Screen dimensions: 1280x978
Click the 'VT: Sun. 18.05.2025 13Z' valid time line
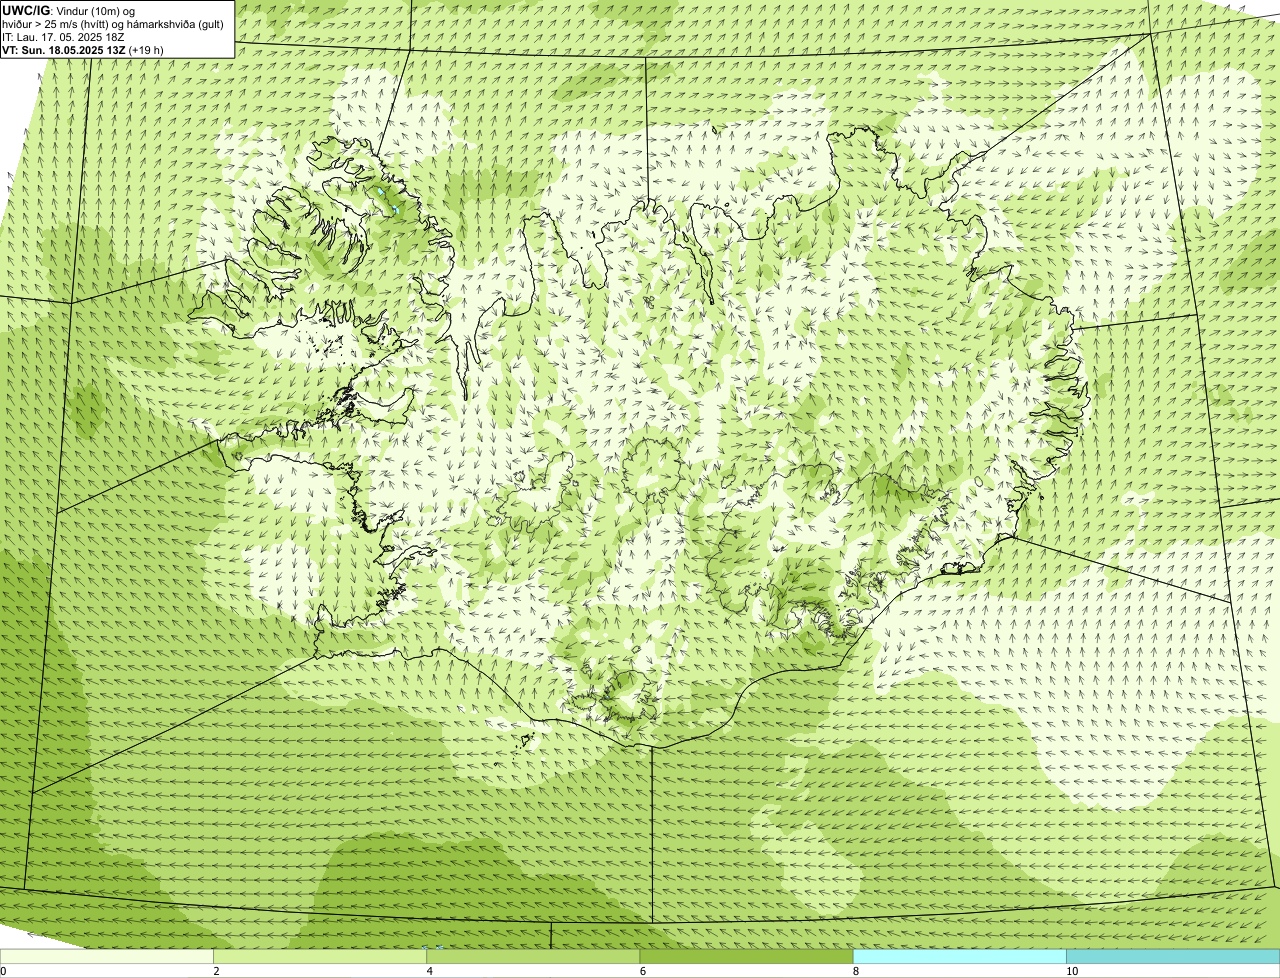click(83, 50)
